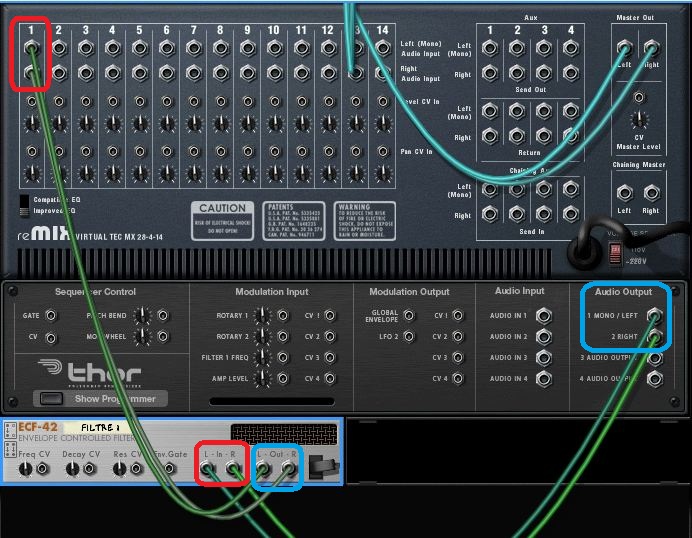Adjust ECF-42 Freq CV trim knob
Screen dimensions: 692x538
click(x=26, y=469)
